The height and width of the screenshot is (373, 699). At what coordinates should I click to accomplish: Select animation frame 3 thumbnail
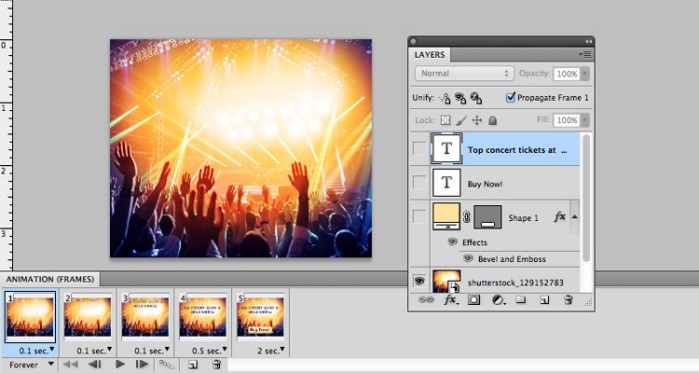(x=145, y=316)
